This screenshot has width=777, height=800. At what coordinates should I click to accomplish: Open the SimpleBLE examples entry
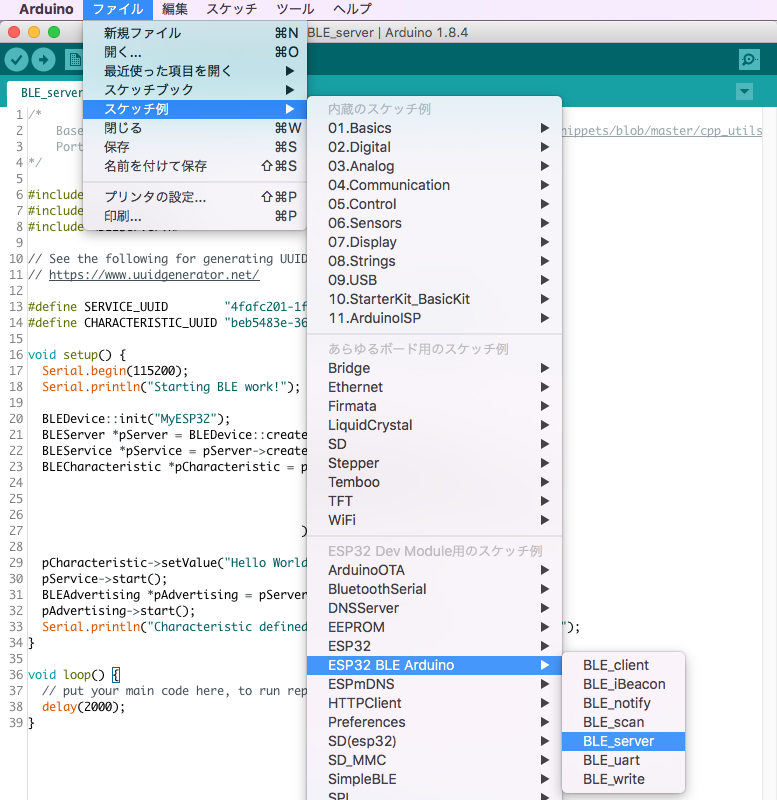click(x=435, y=779)
